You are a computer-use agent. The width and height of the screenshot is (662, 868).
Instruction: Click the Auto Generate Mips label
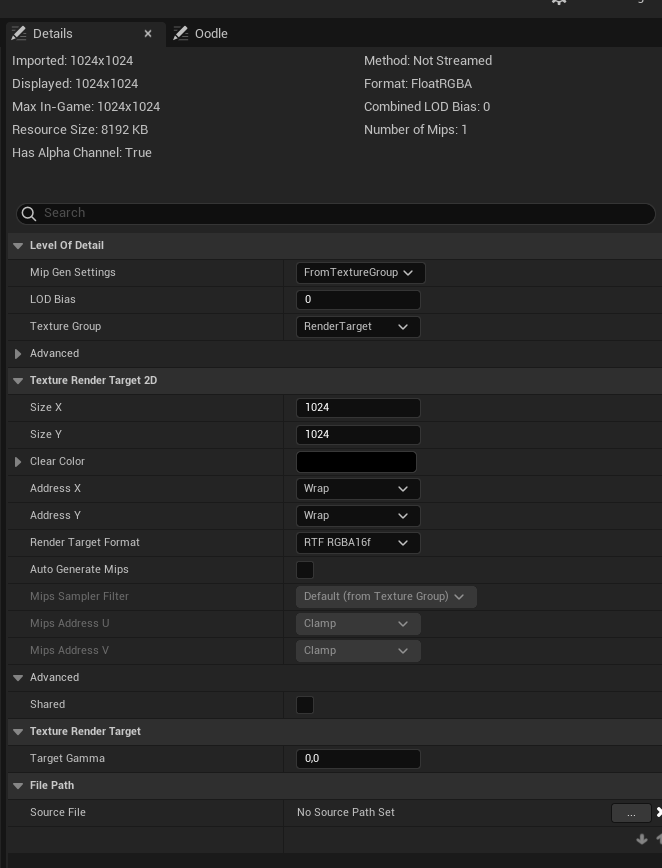[x=79, y=570]
